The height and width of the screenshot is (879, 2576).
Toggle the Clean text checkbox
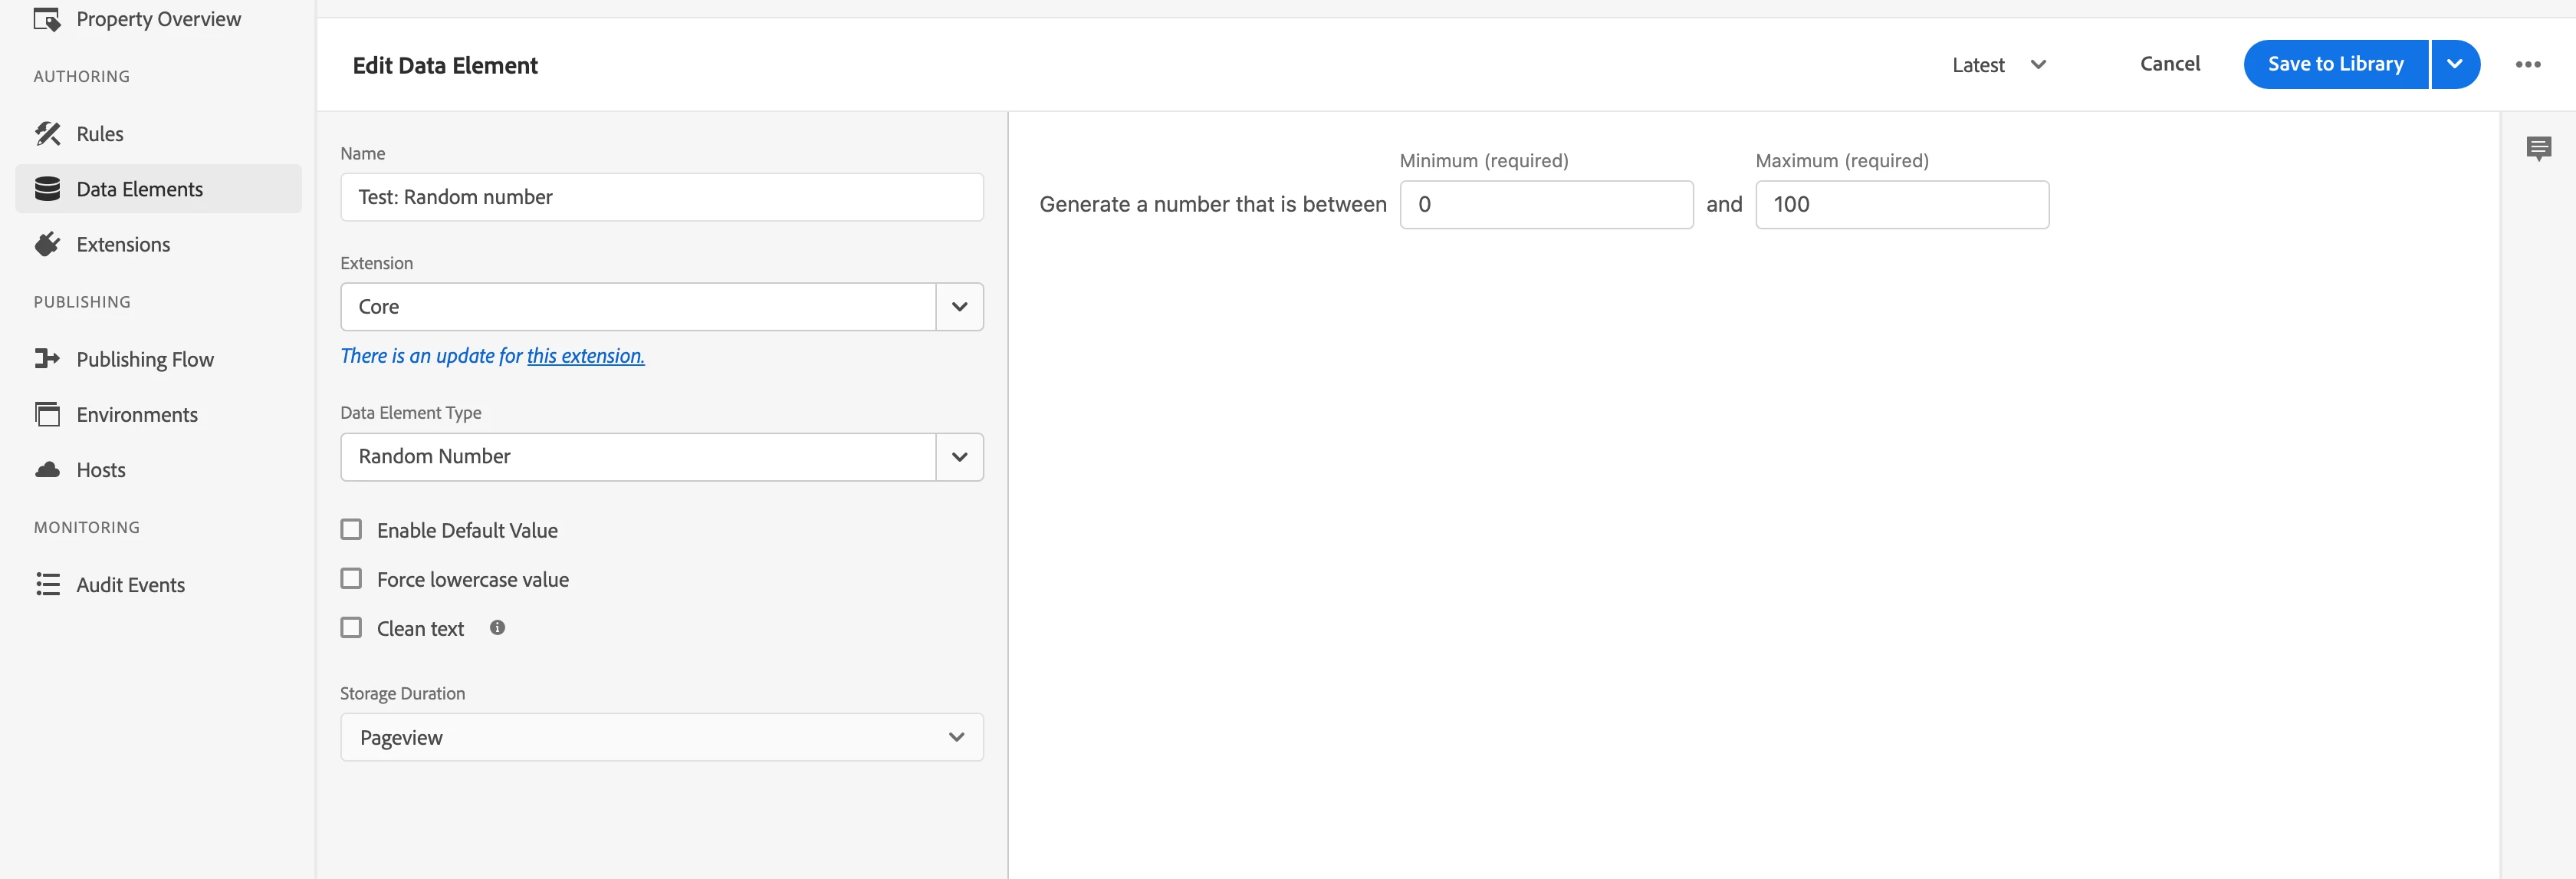[351, 627]
